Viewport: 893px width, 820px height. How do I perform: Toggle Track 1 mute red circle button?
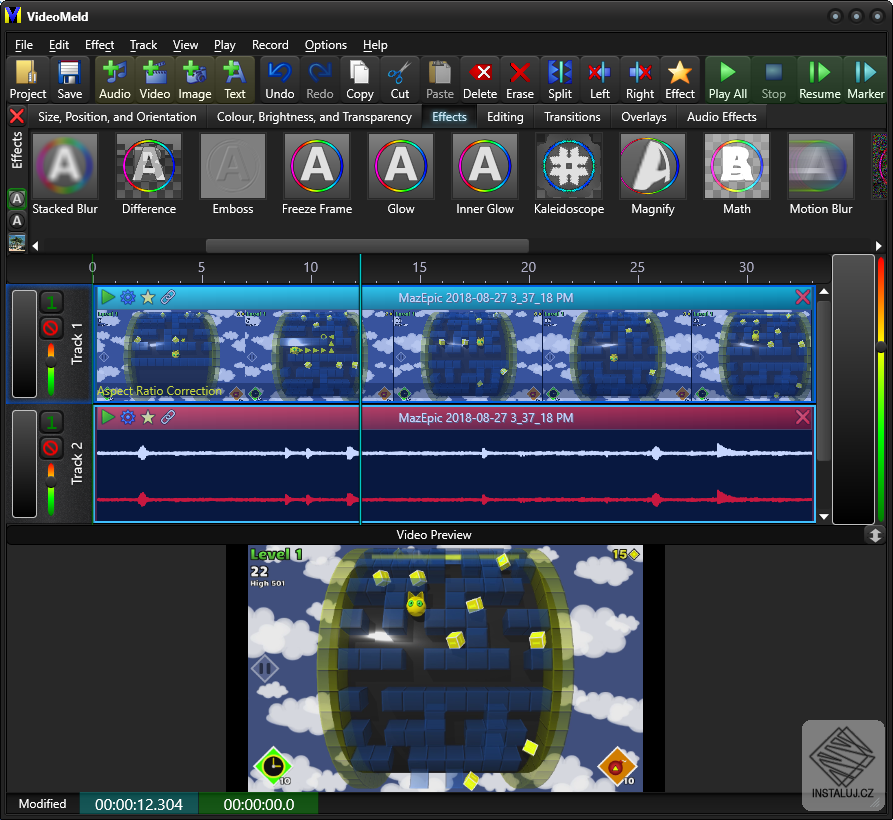click(x=51, y=328)
